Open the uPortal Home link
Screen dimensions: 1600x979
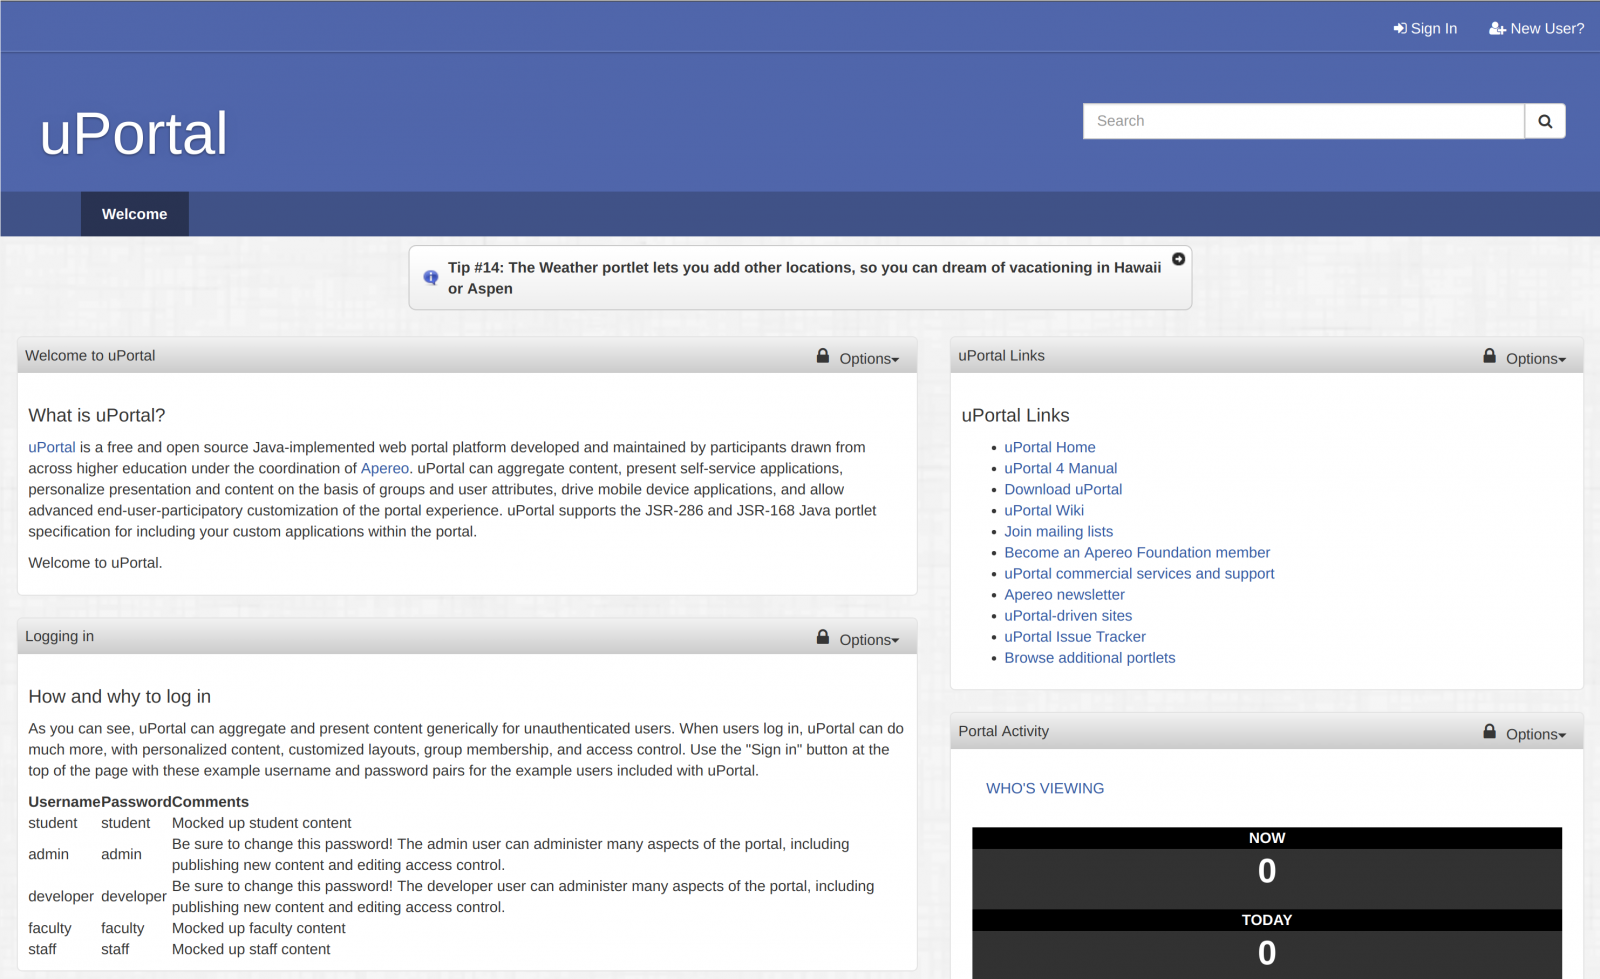[x=1050, y=447]
